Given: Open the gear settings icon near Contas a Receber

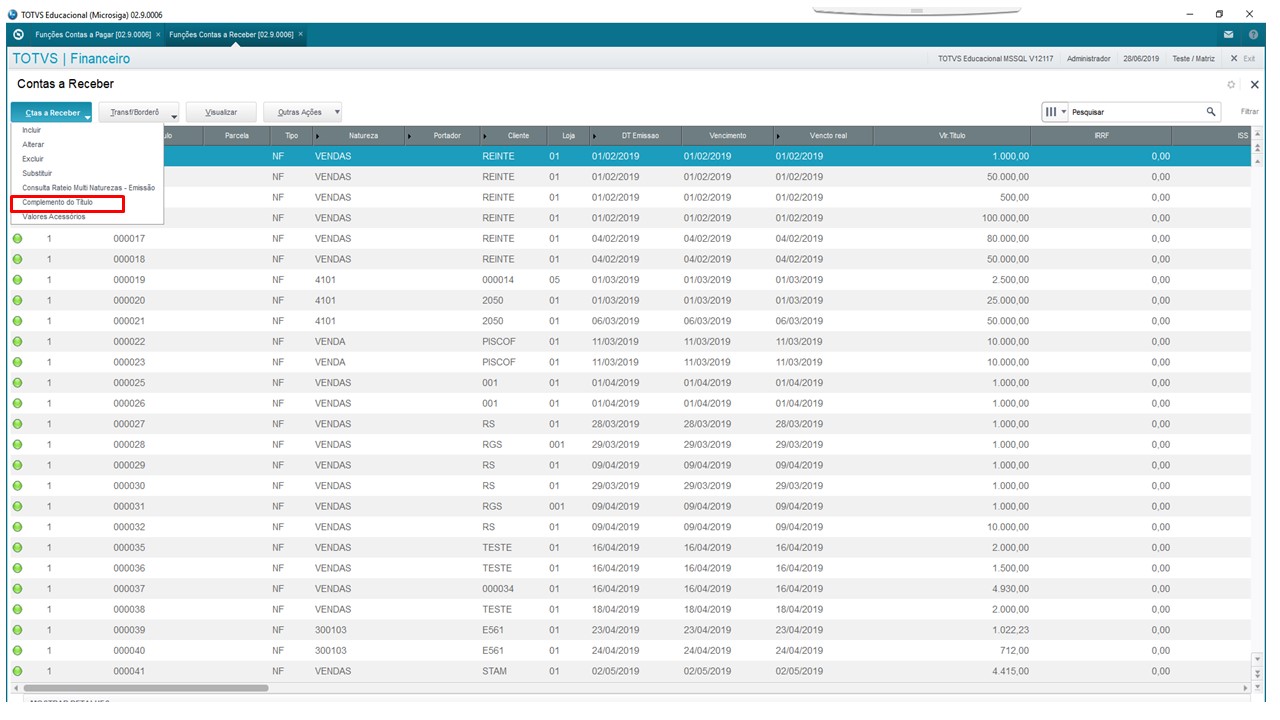Looking at the screenshot, I should (1231, 85).
